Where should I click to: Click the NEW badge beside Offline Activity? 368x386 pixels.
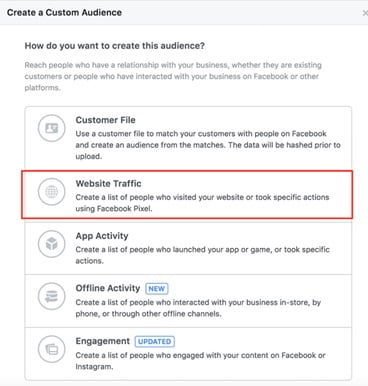(x=157, y=289)
